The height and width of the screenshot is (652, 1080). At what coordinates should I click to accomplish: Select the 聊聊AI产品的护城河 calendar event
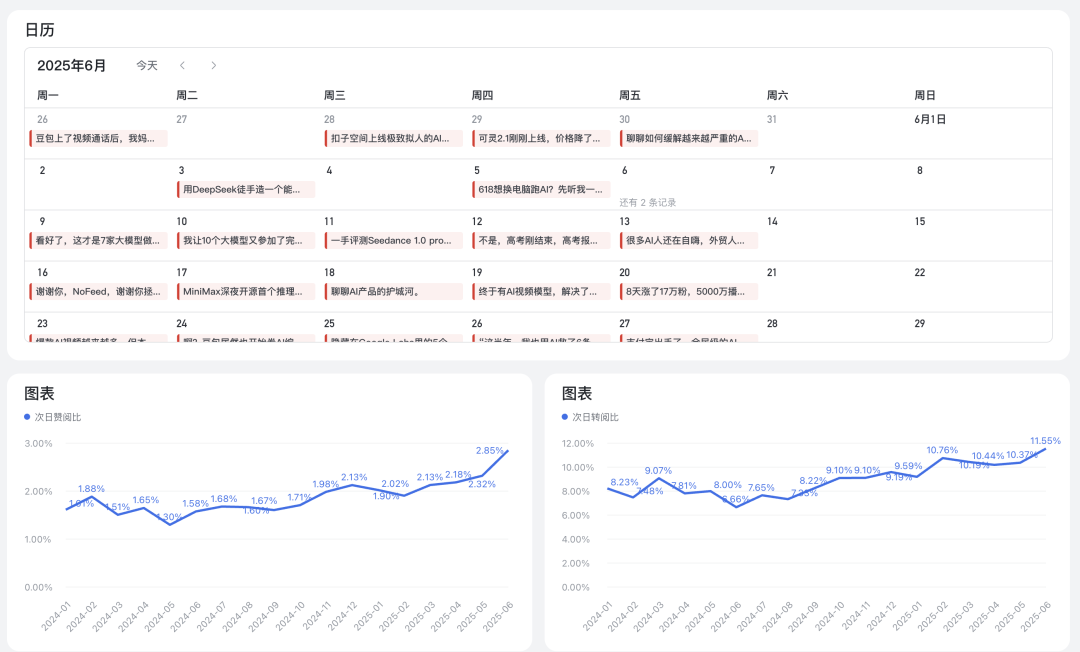pos(394,292)
